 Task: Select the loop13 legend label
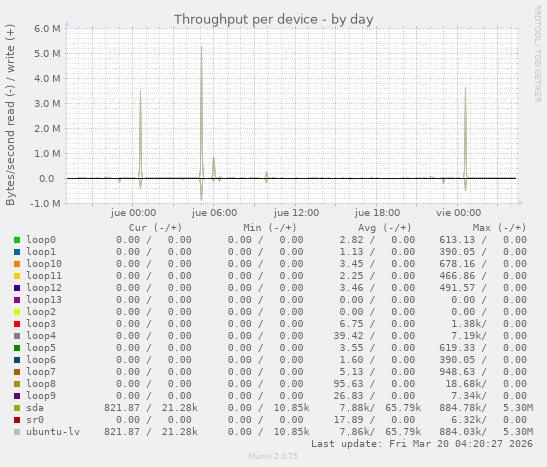44,300
